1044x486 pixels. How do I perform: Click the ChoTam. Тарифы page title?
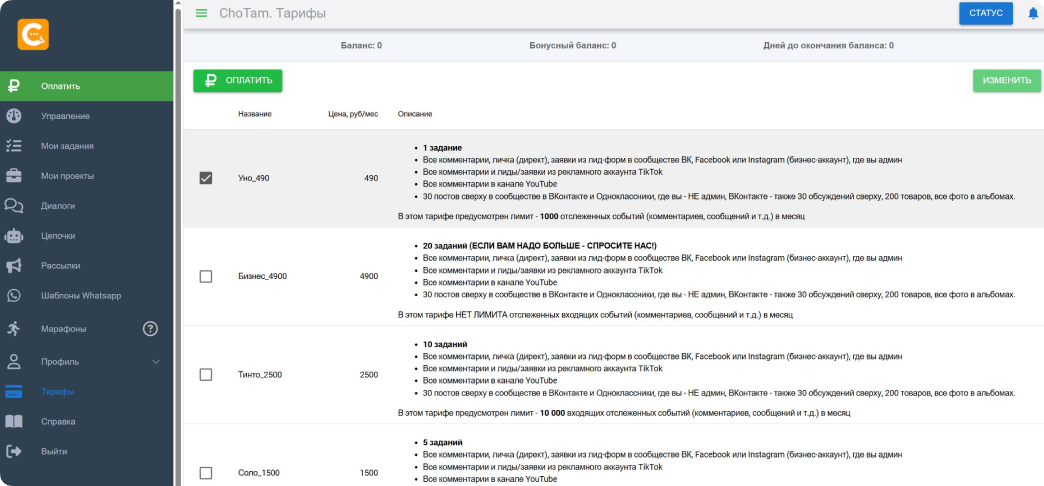coord(272,13)
